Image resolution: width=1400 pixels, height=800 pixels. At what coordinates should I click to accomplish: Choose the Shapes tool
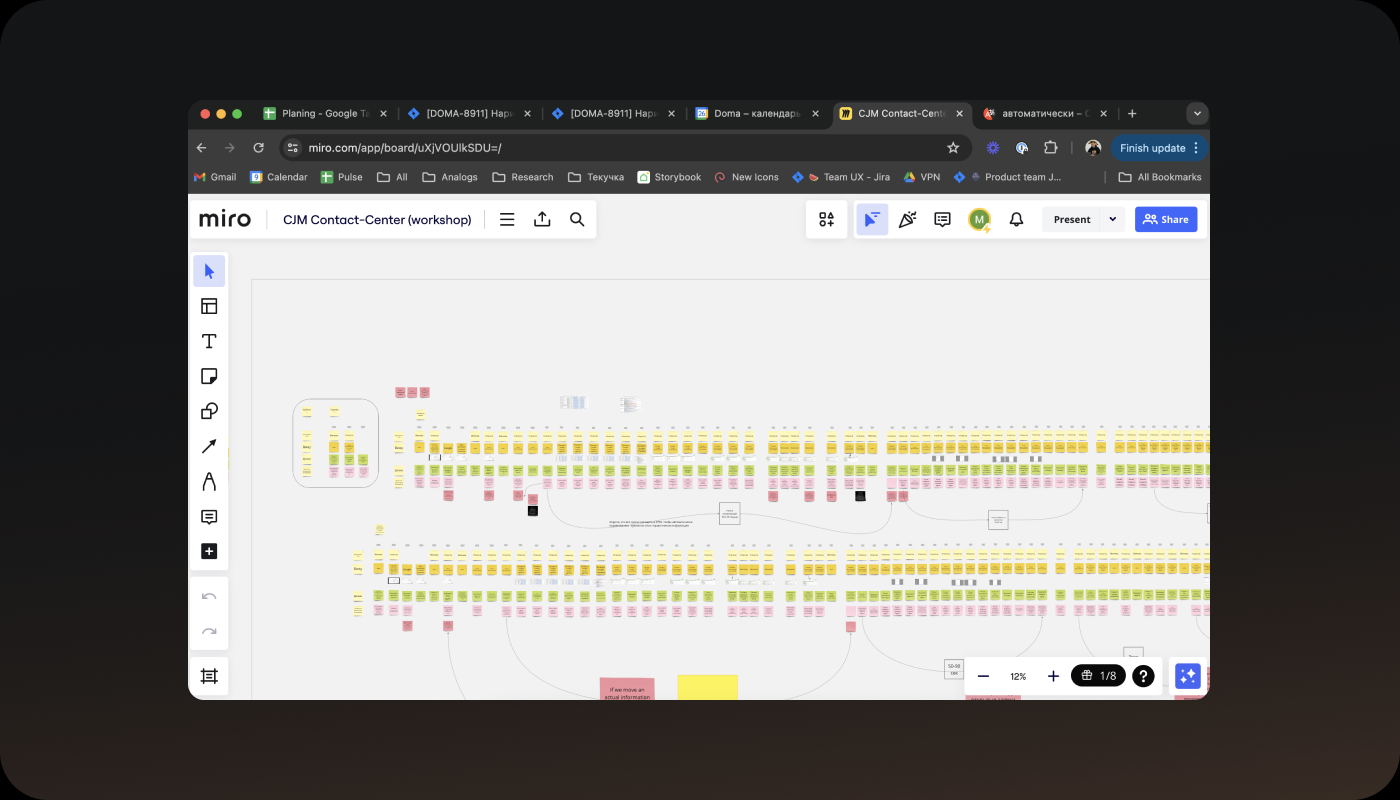click(209, 412)
